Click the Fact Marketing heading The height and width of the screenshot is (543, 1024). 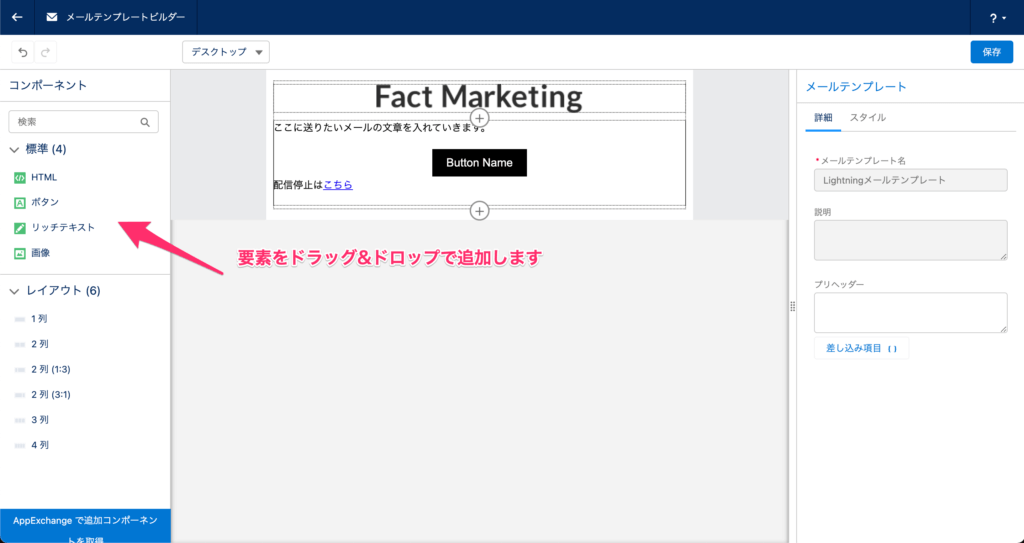pos(478,97)
